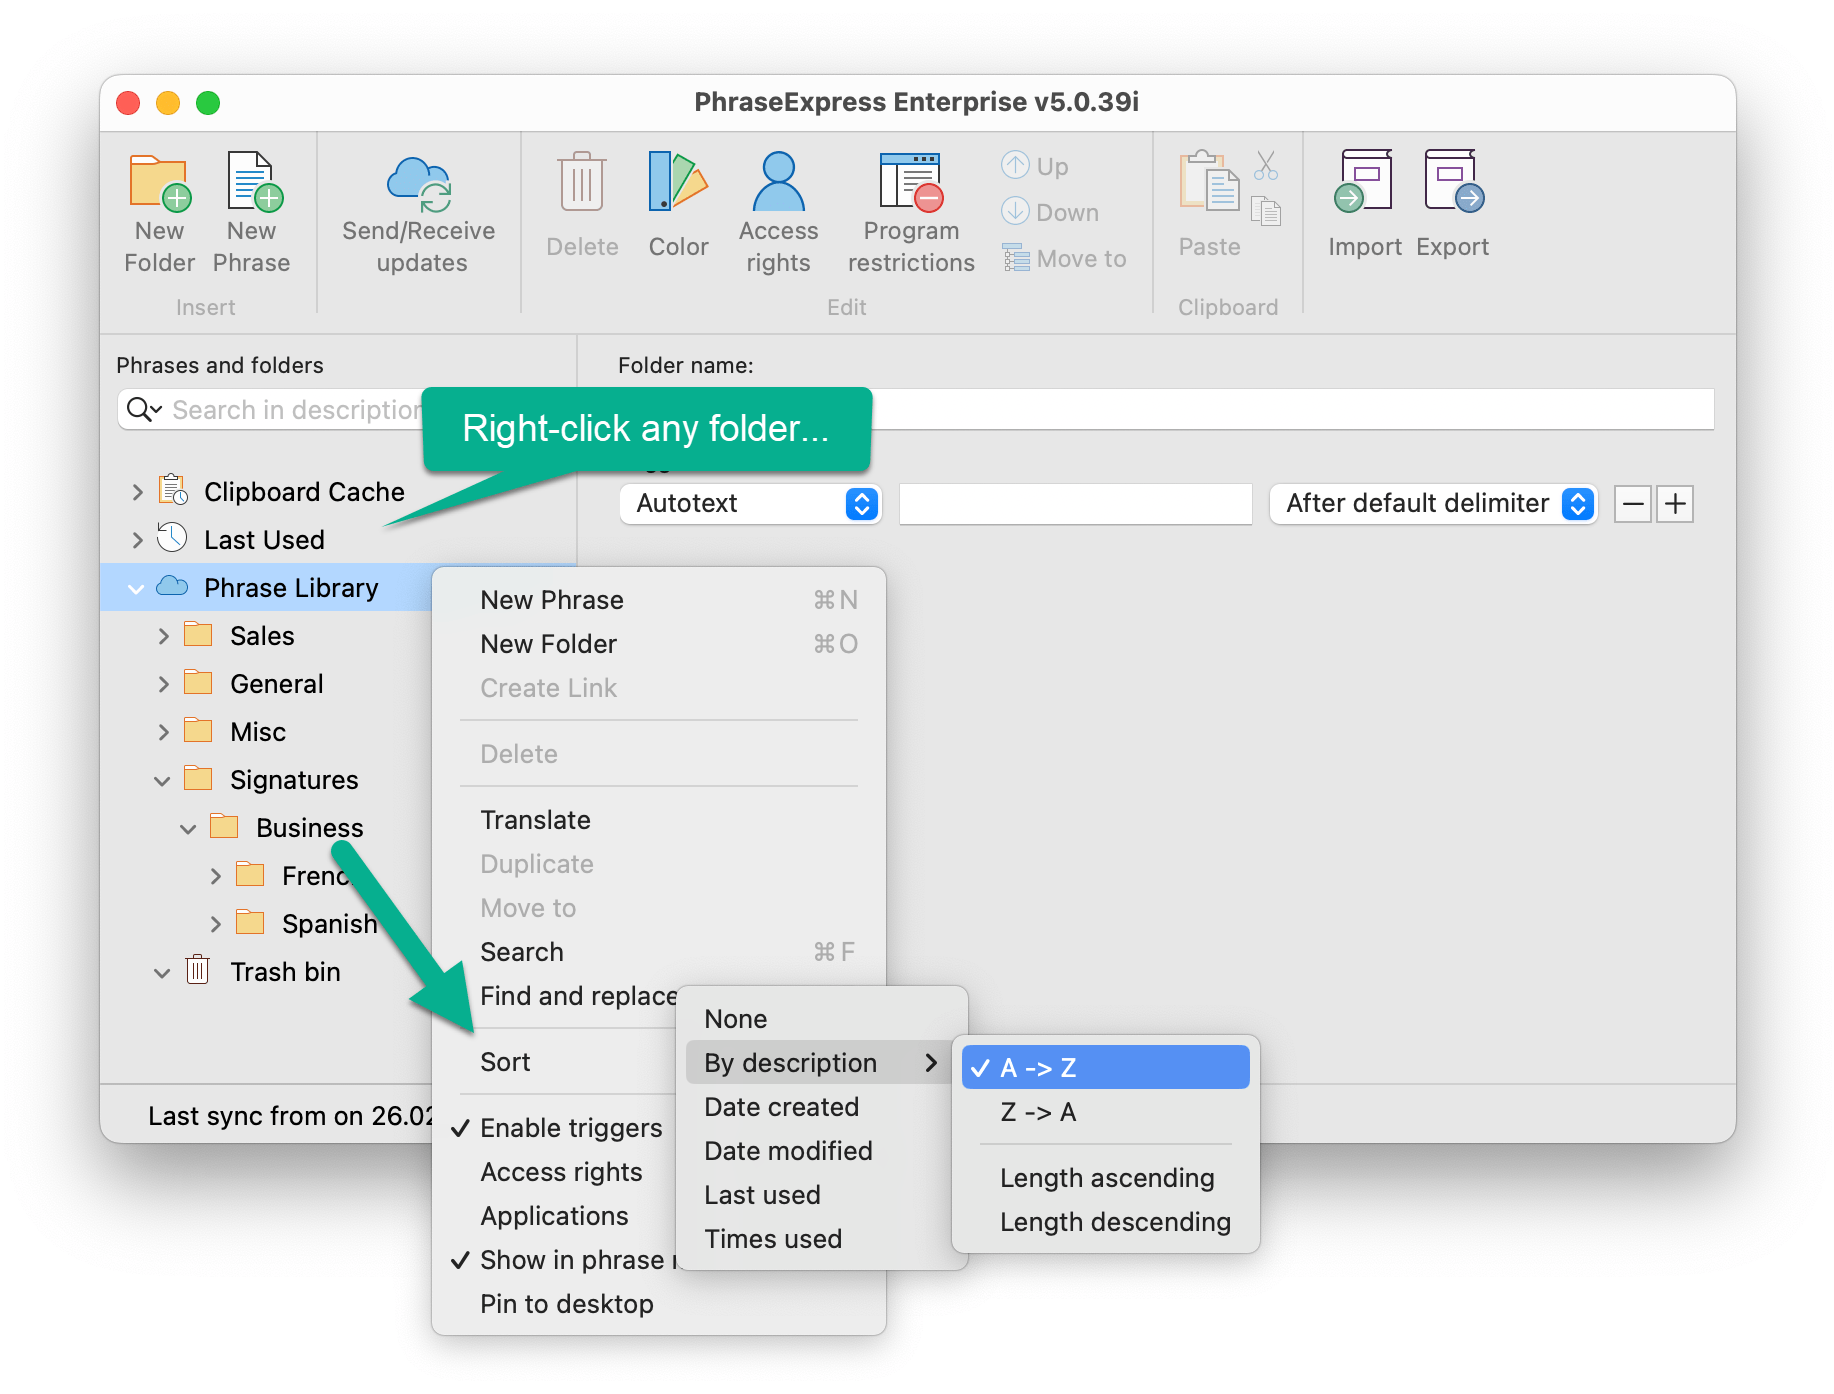This screenshot has height=1394, width=1834.
Task: Click the Last Used clock icon
Action: tap(172, 538)
